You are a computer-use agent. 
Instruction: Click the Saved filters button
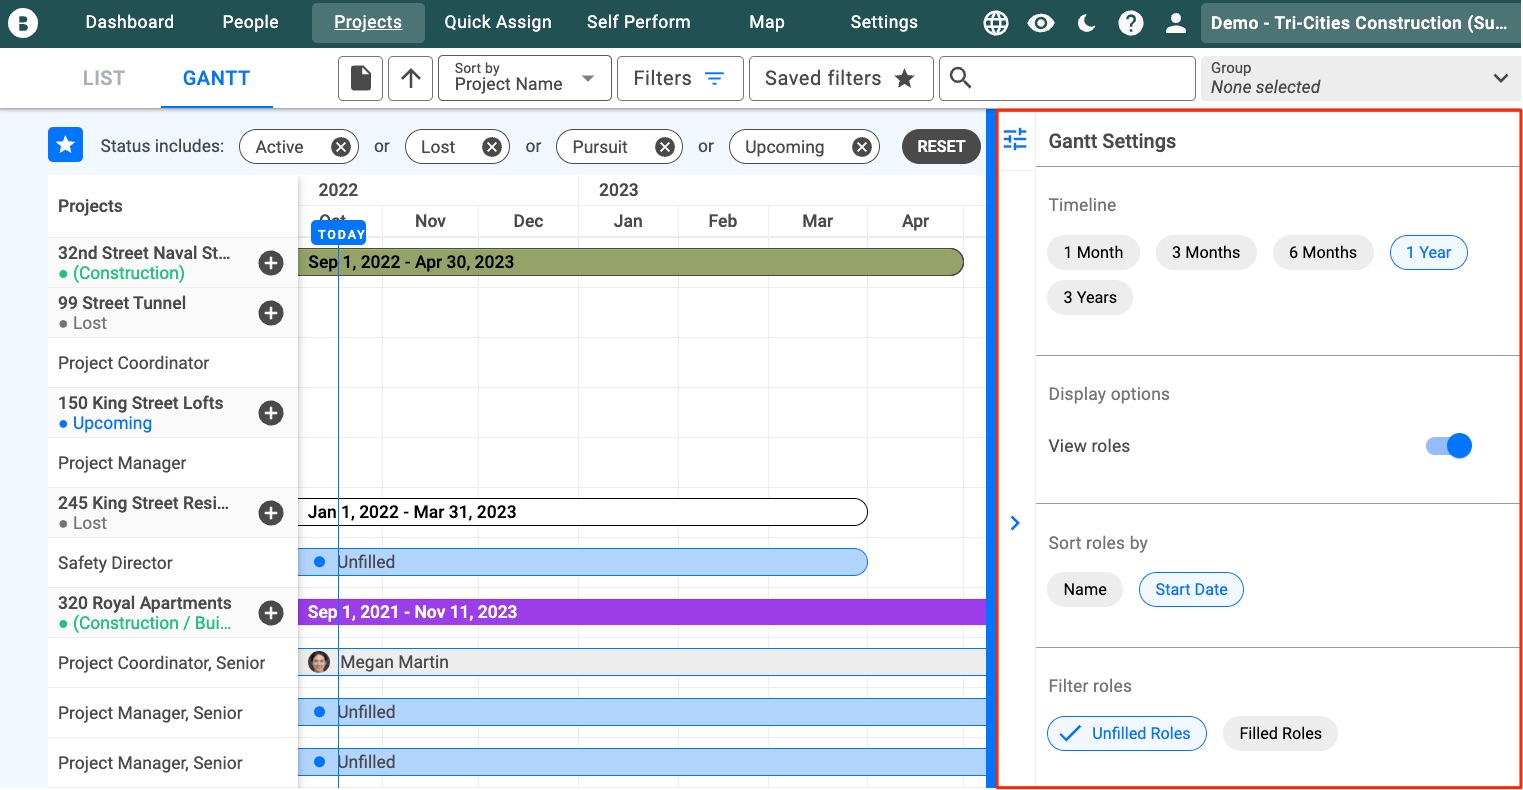[x=840, y=78]
